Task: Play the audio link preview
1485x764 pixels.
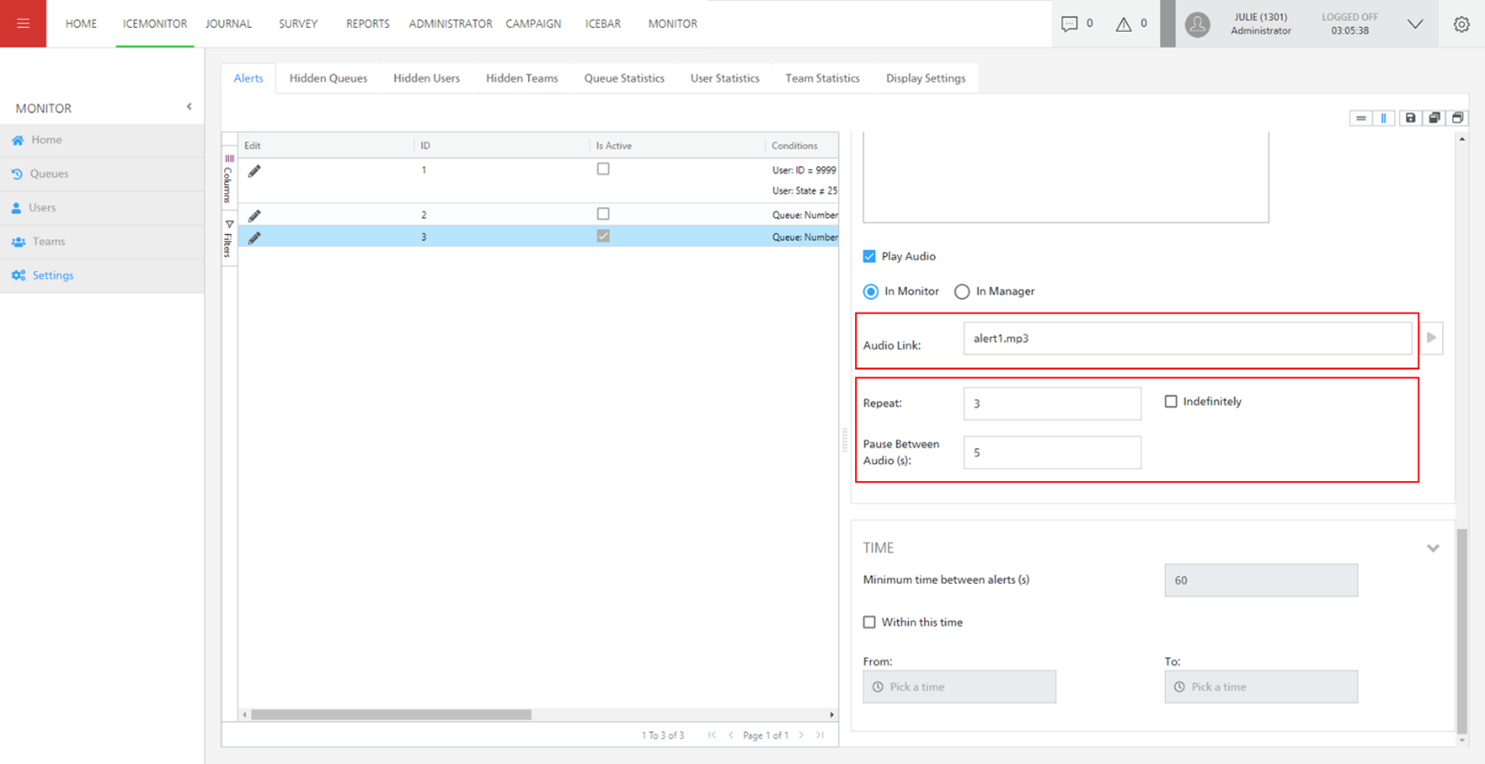Action: point(1432,338)
